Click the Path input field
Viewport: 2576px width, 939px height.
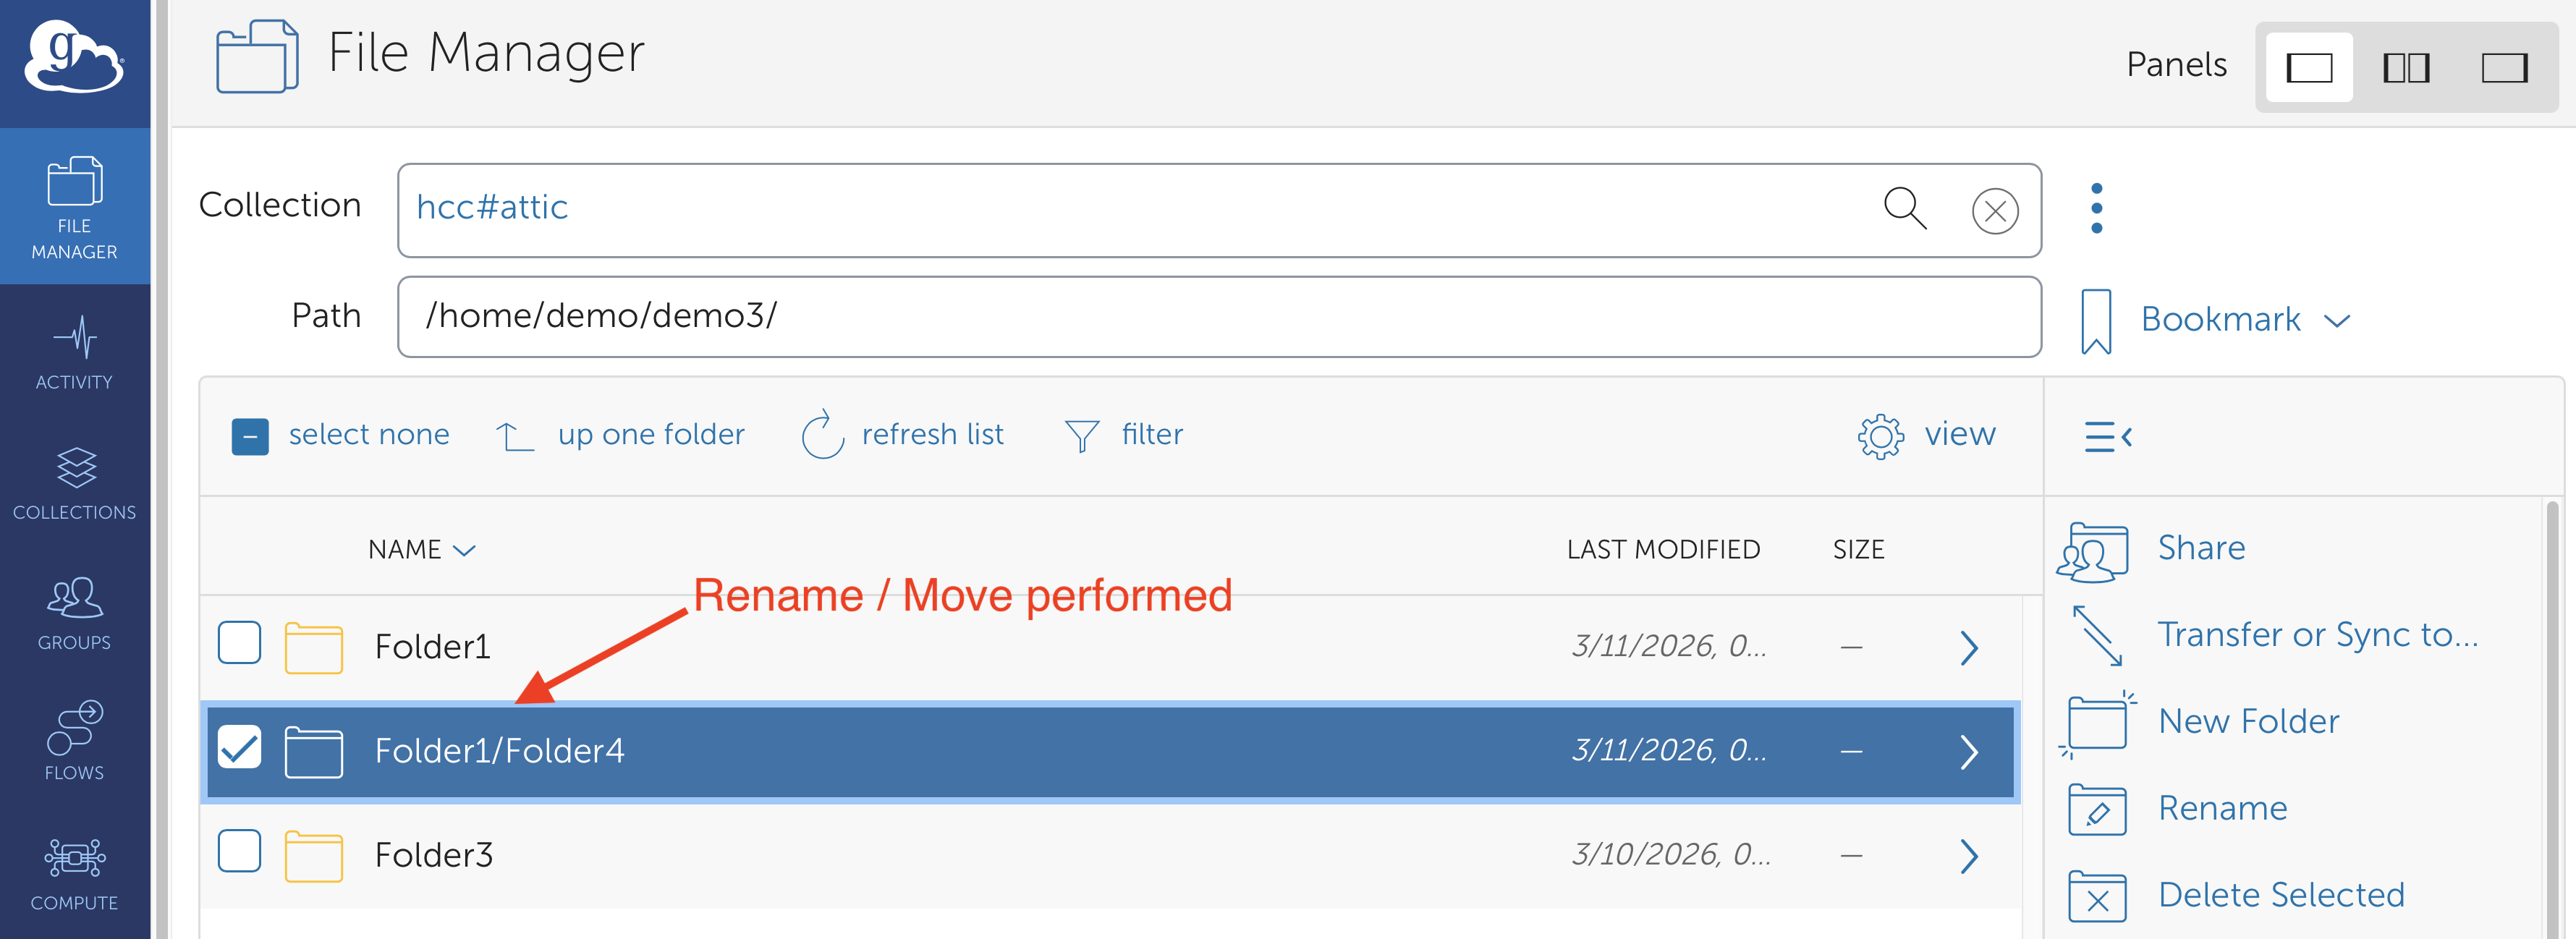pos(1218,316)
